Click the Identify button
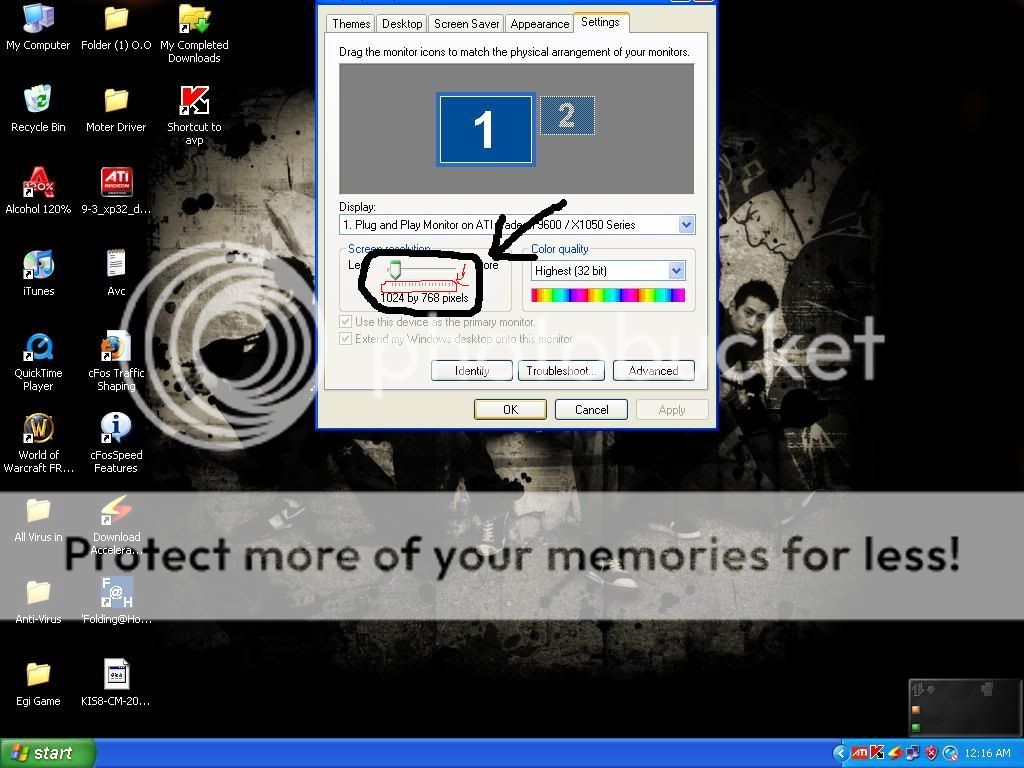This screenshot has height=768, width=1024. click(472, 371)
